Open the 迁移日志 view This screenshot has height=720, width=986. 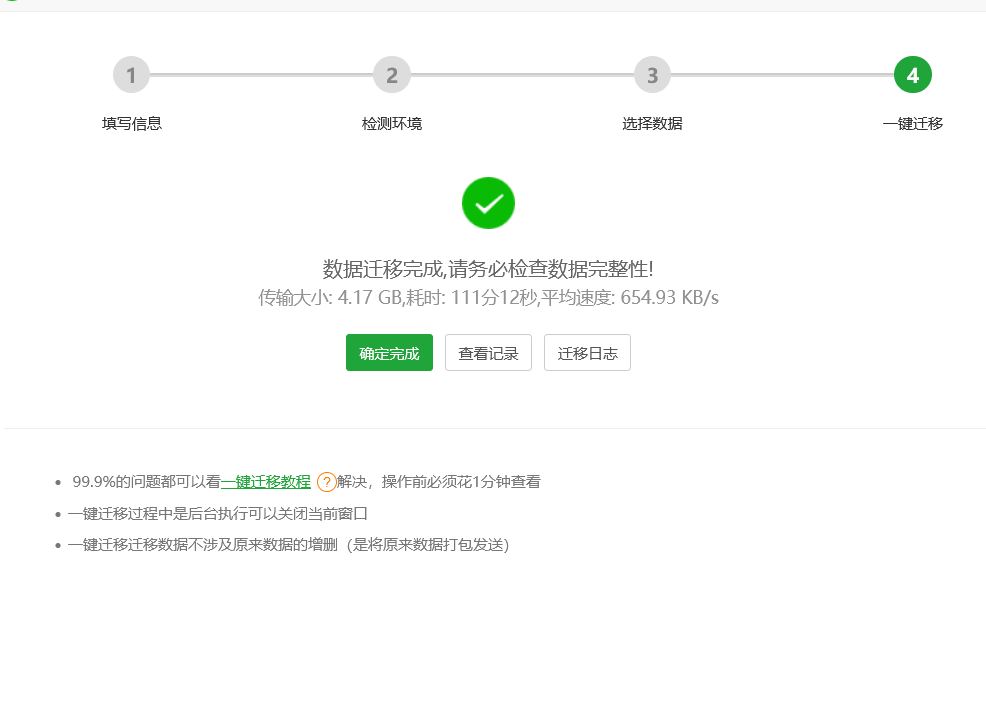[x=586, y=352]
